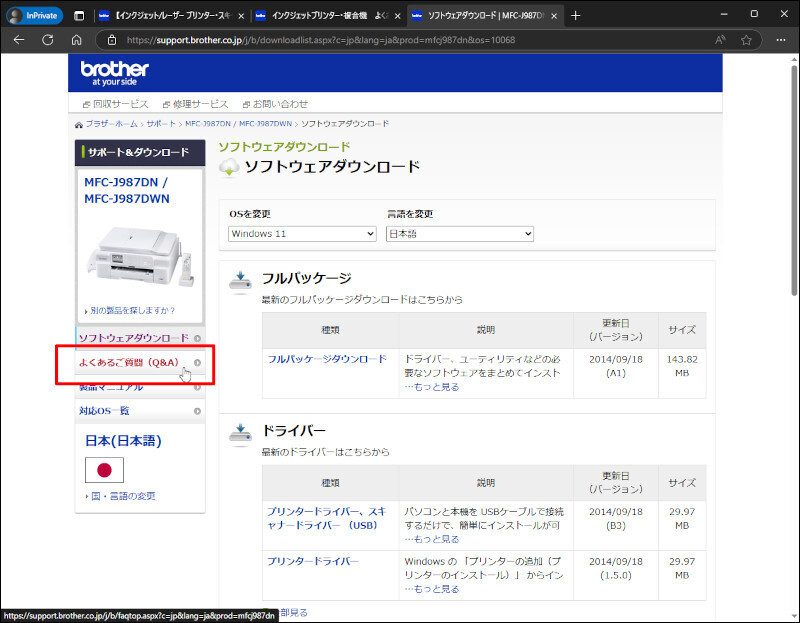
Task: Open ブラザーホーム breadcrumb link
Action: tap(111, 124)
